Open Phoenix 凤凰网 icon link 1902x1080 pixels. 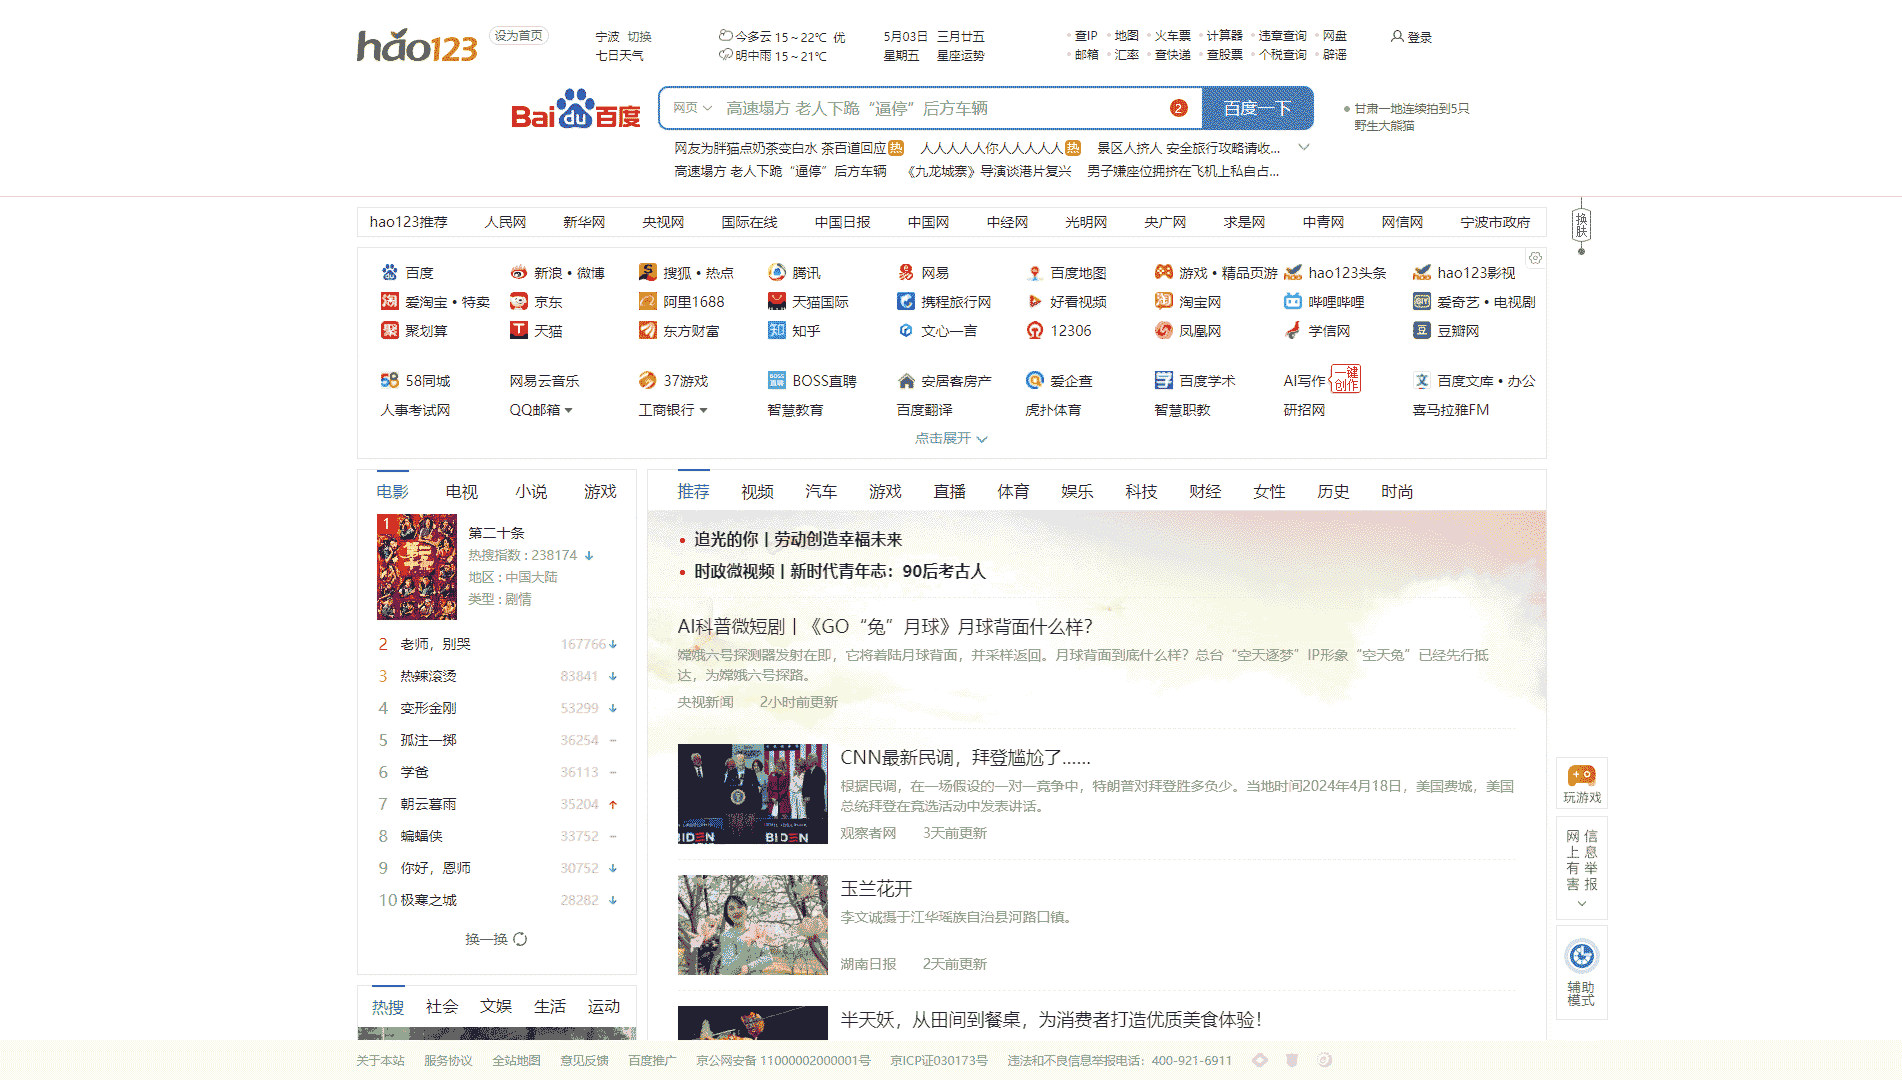click(1163, 330)
